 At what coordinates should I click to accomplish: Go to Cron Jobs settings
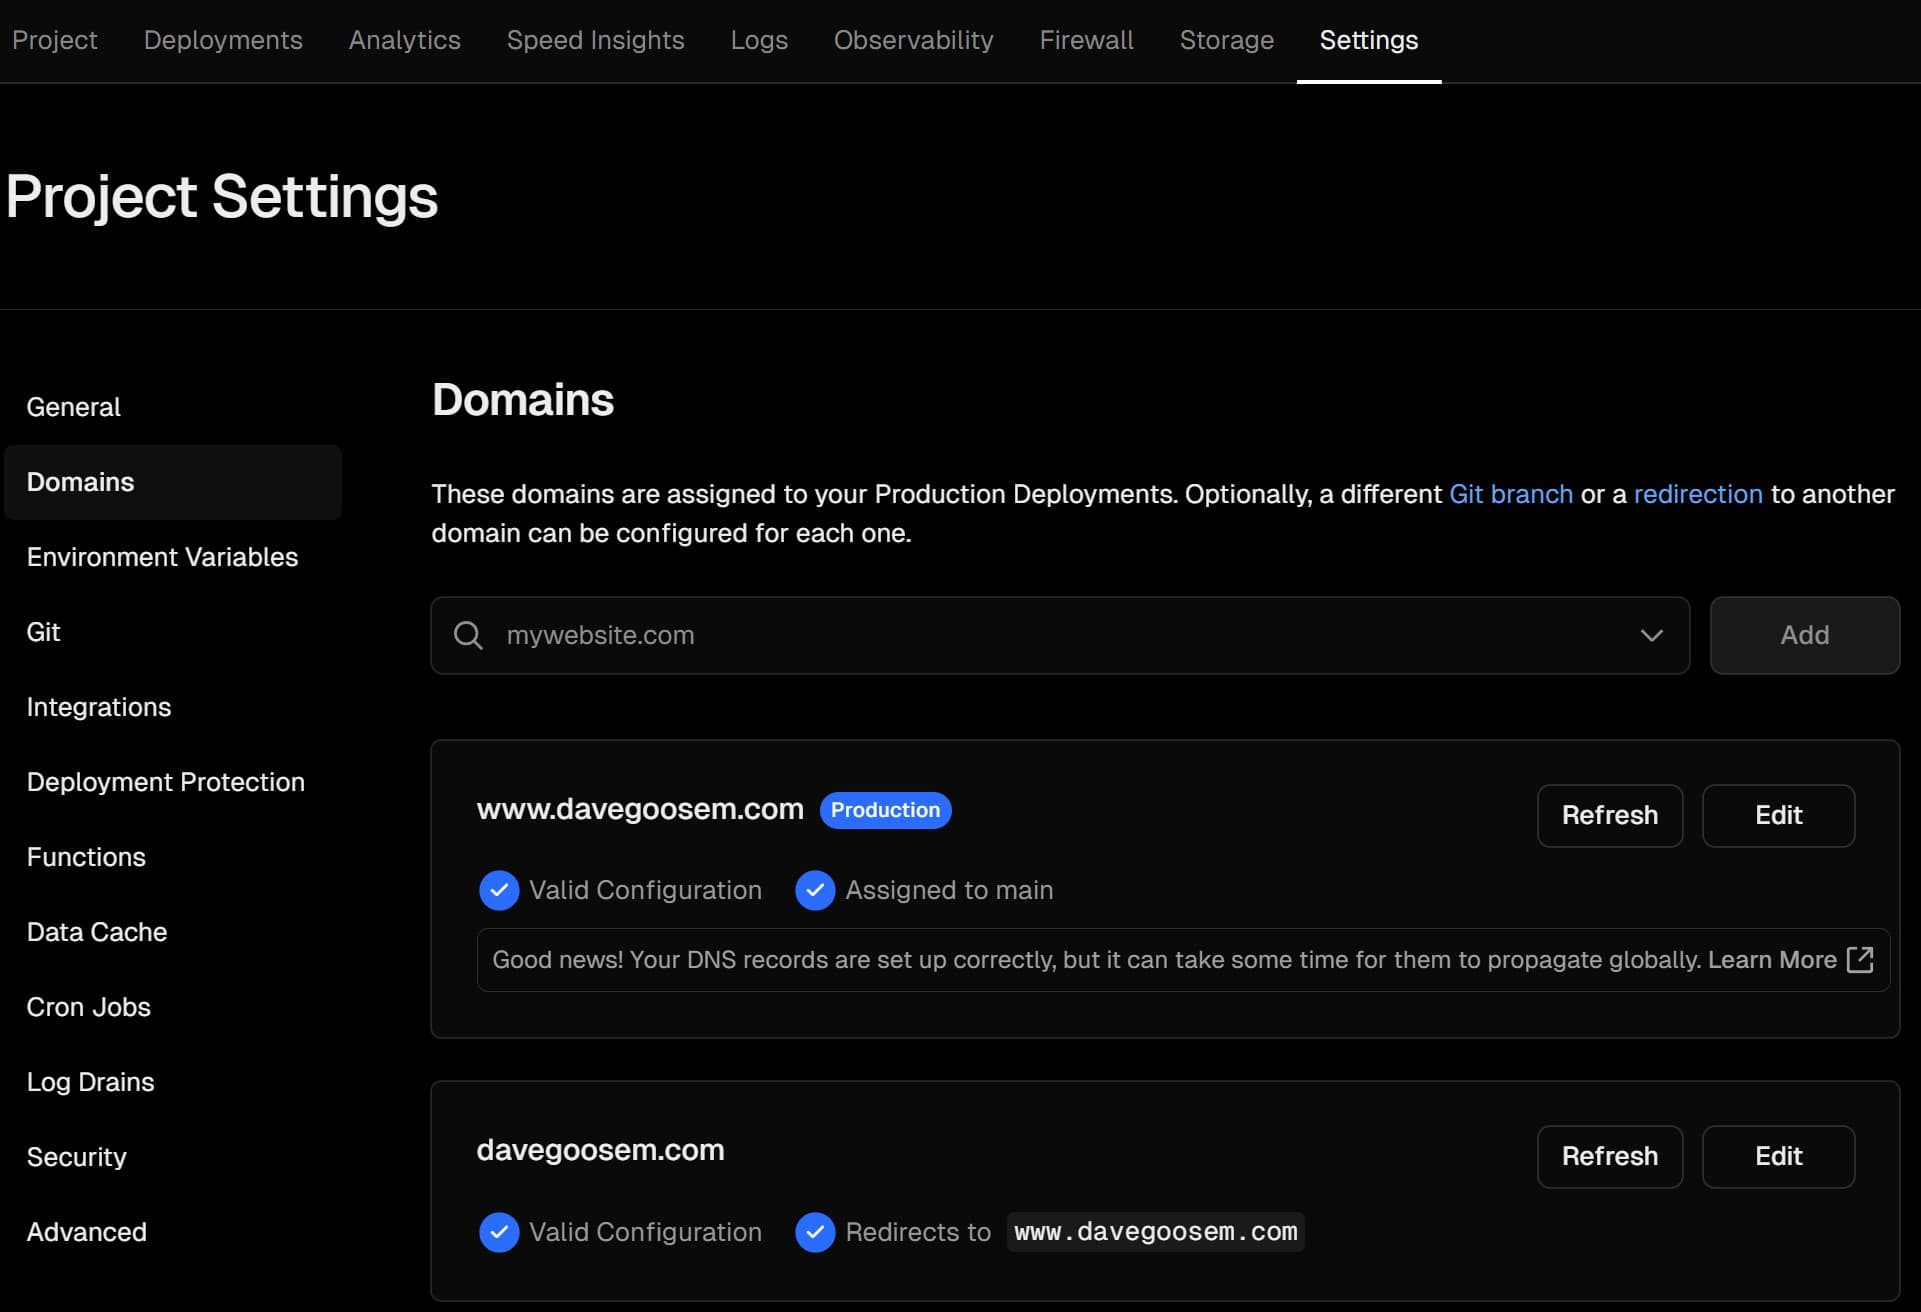(89, 1007)
